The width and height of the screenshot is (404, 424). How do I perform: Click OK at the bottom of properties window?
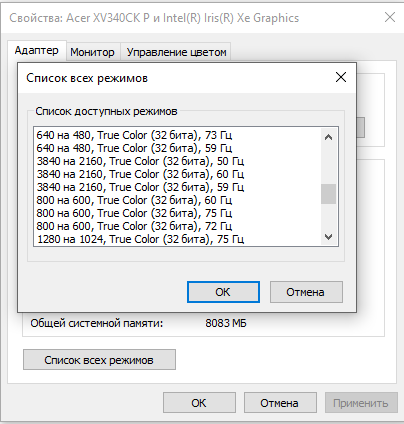coord(199,403)
